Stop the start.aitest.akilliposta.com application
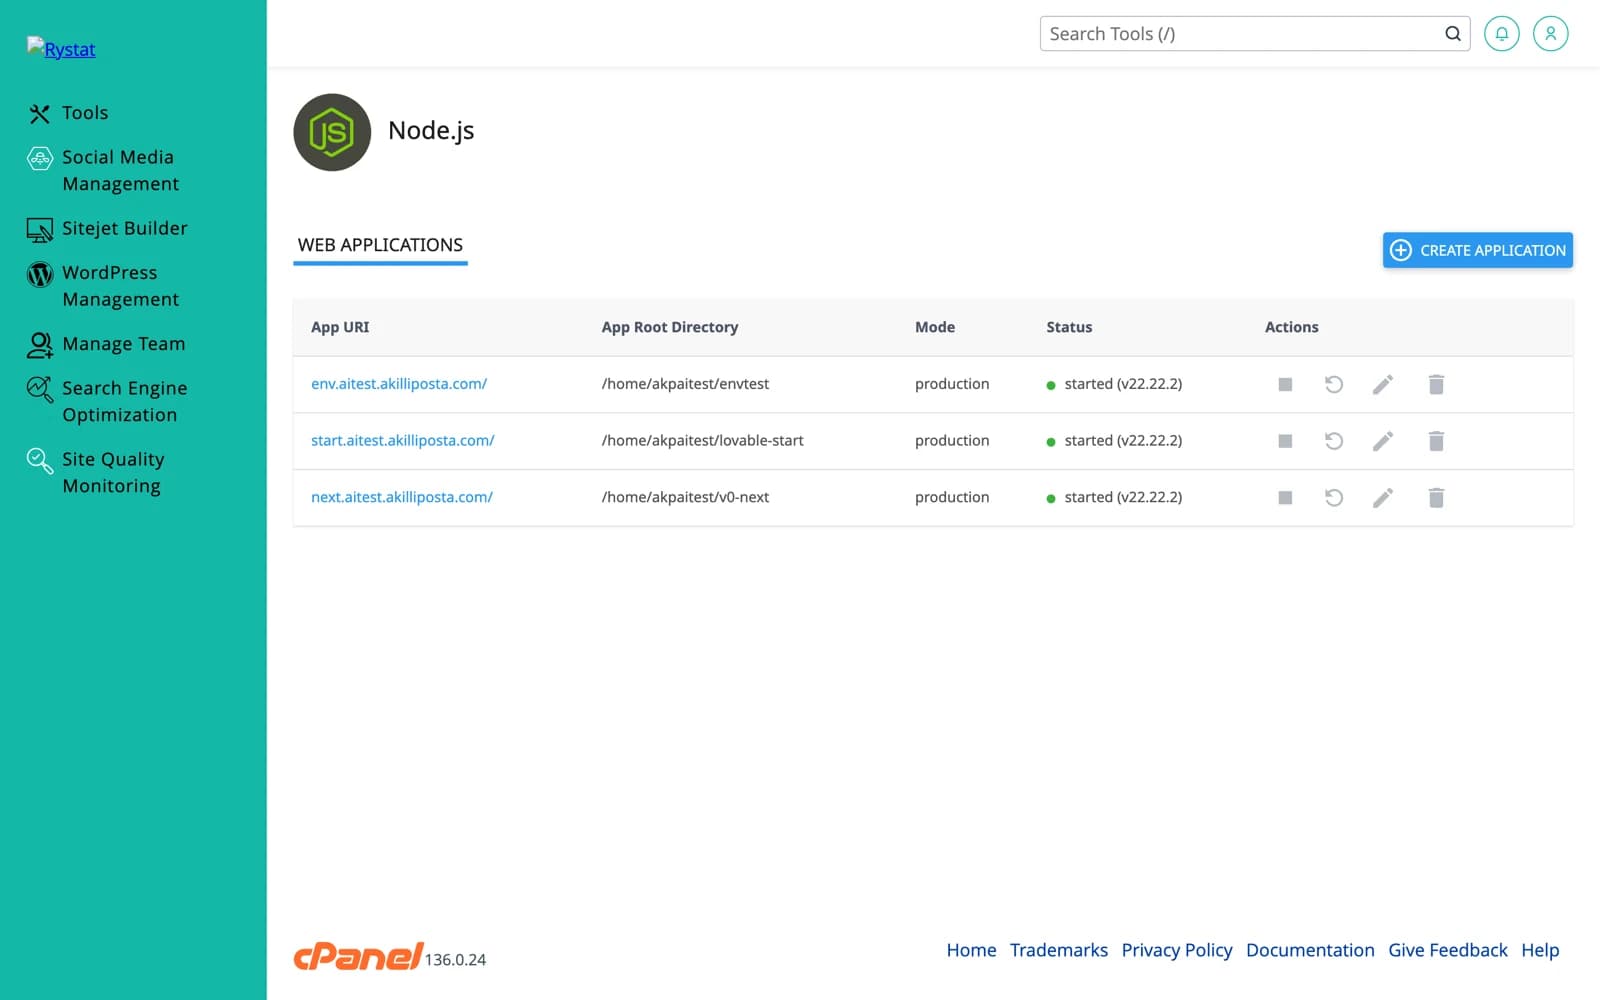Image resolution: width=1600 pixels, height=1000 pixels. [1285, 441]
